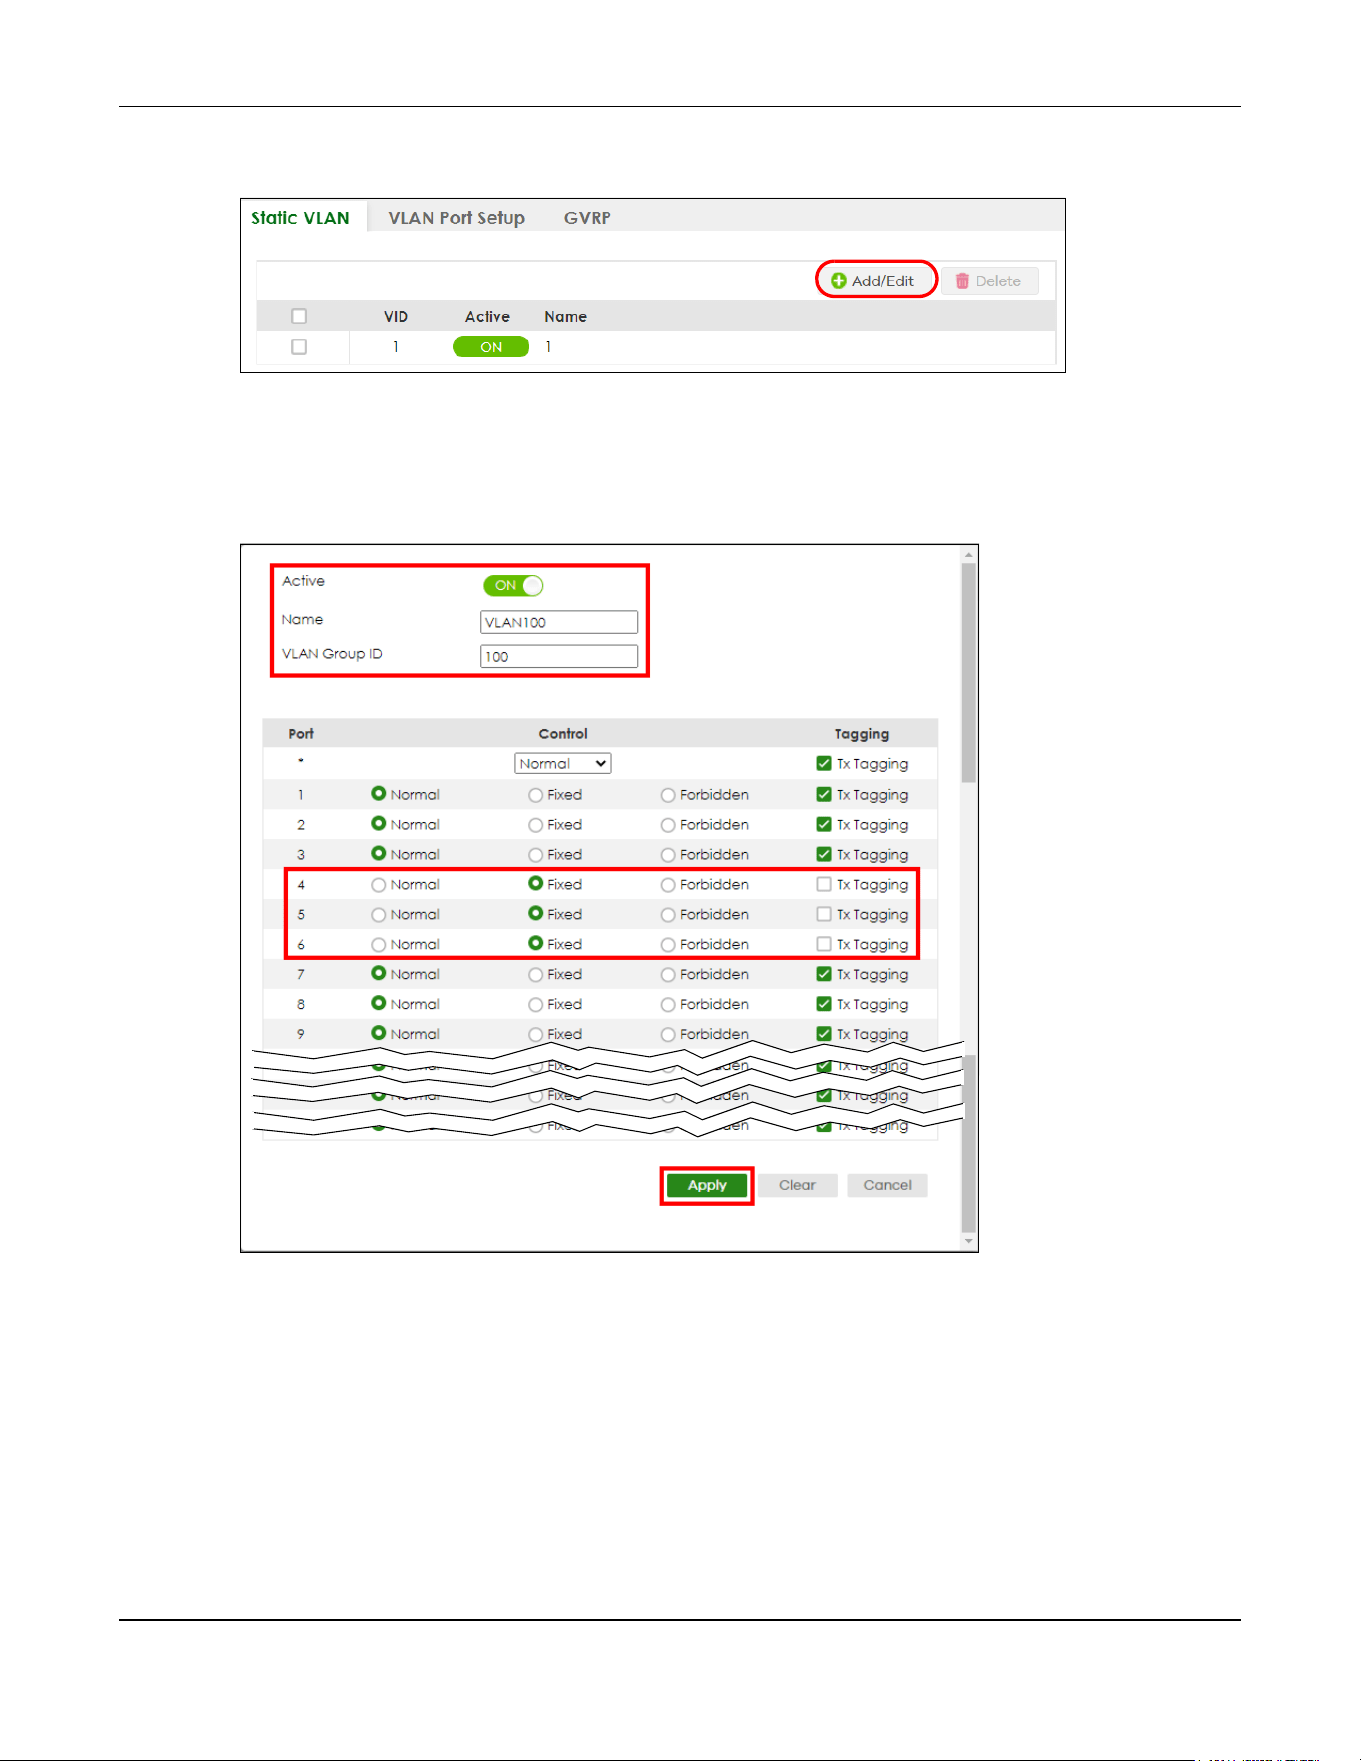Toggle the ON switch for VID 1
Screen dimensions: 1361x1761
coord(491,347)
